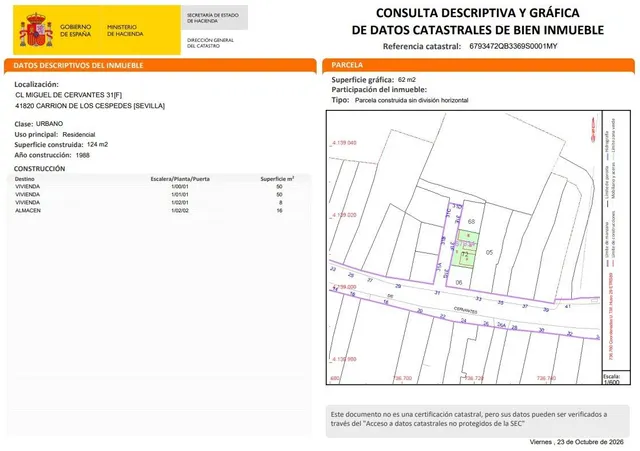
Task: Click the Spanish coat of arms emblem
Action: coord(36,30)
